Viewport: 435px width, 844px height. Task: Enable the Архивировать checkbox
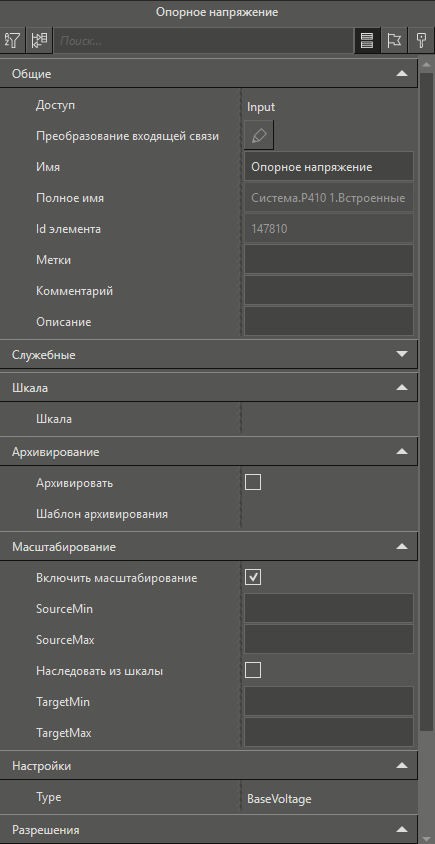point(253,482)
